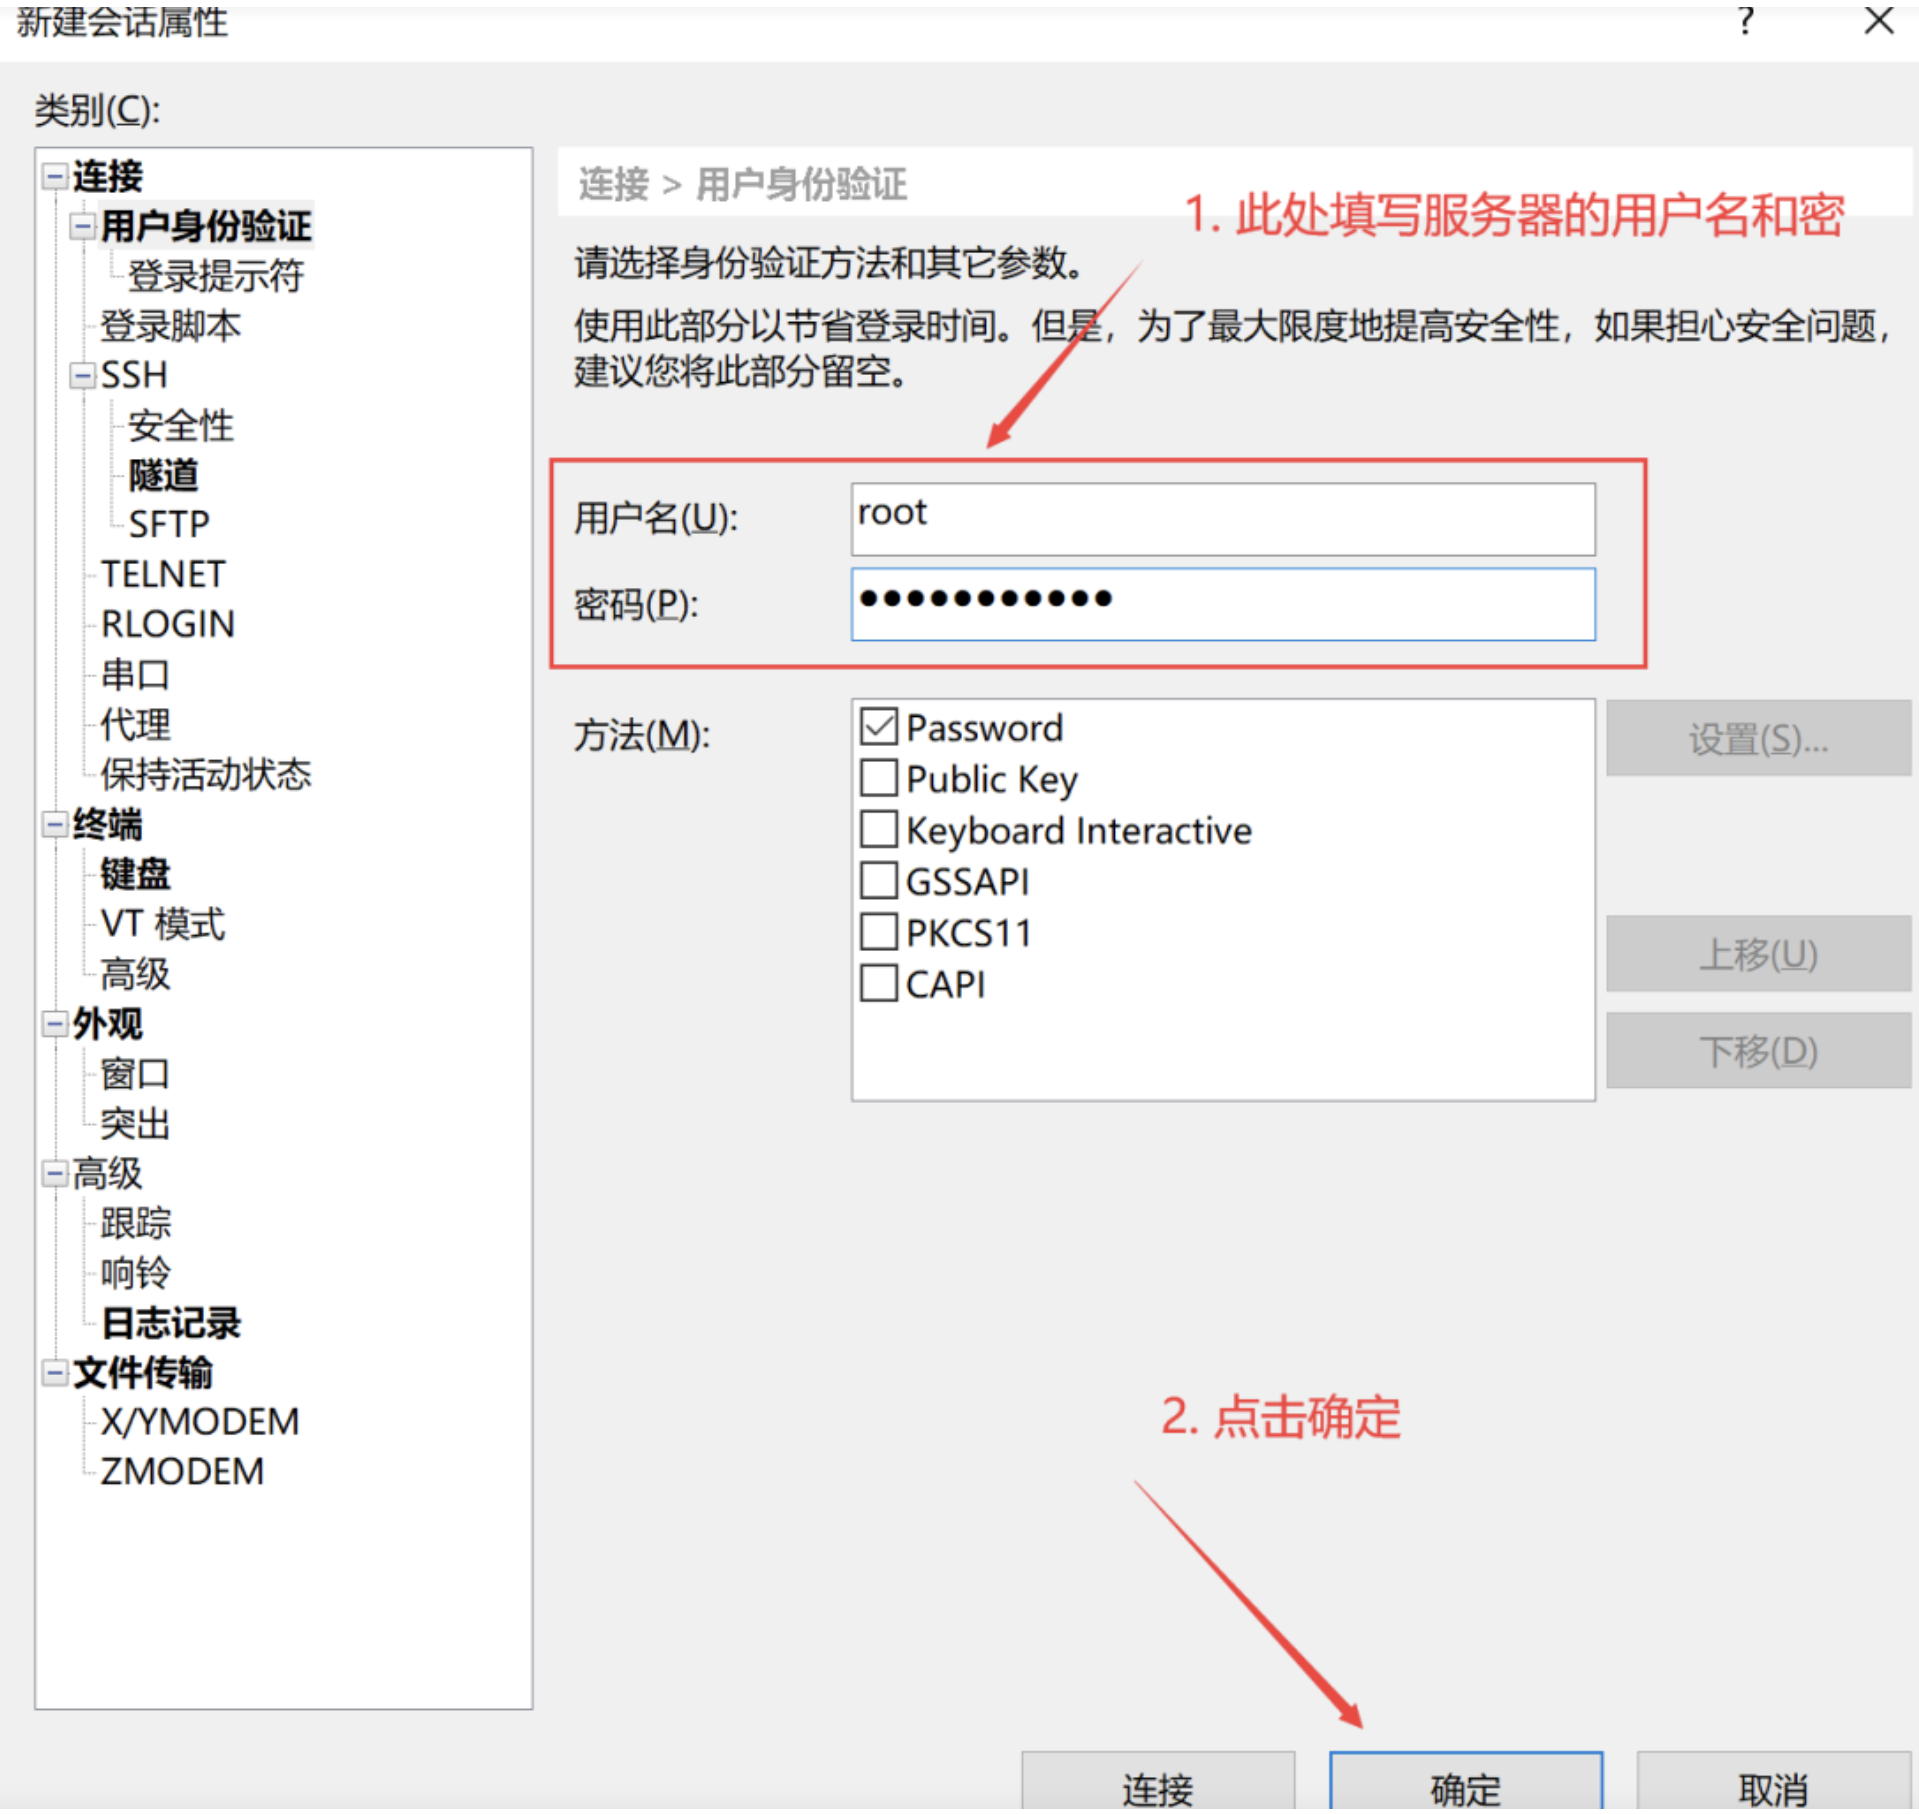Select ZMODEM in the tree
Viewport: 1919px width, 1814px height.
[182, 1473]
